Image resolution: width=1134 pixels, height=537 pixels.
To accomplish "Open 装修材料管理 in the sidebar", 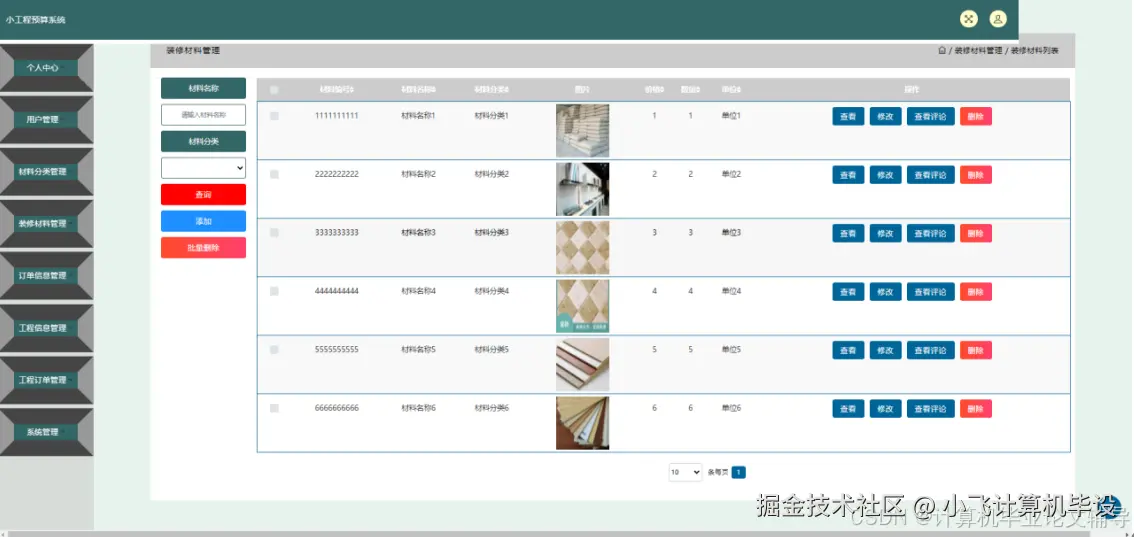I will pyautogui.click(x=46, y=224).
